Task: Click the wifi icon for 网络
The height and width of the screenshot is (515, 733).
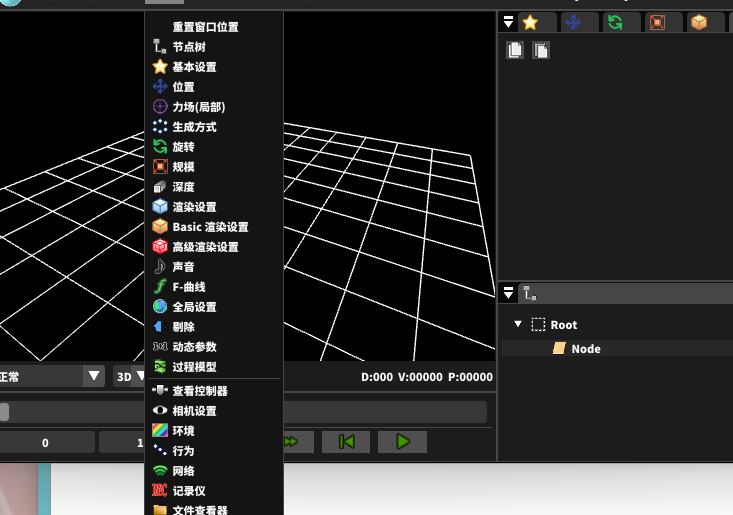Action: [x=160, y=471]
